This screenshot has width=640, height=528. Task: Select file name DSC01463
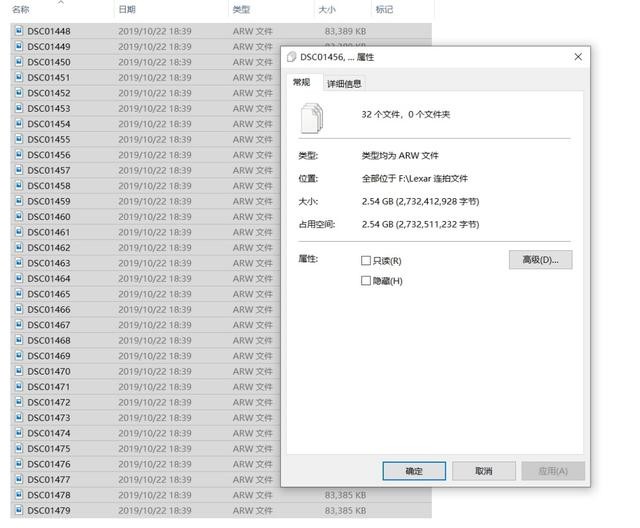pos(49,263)
